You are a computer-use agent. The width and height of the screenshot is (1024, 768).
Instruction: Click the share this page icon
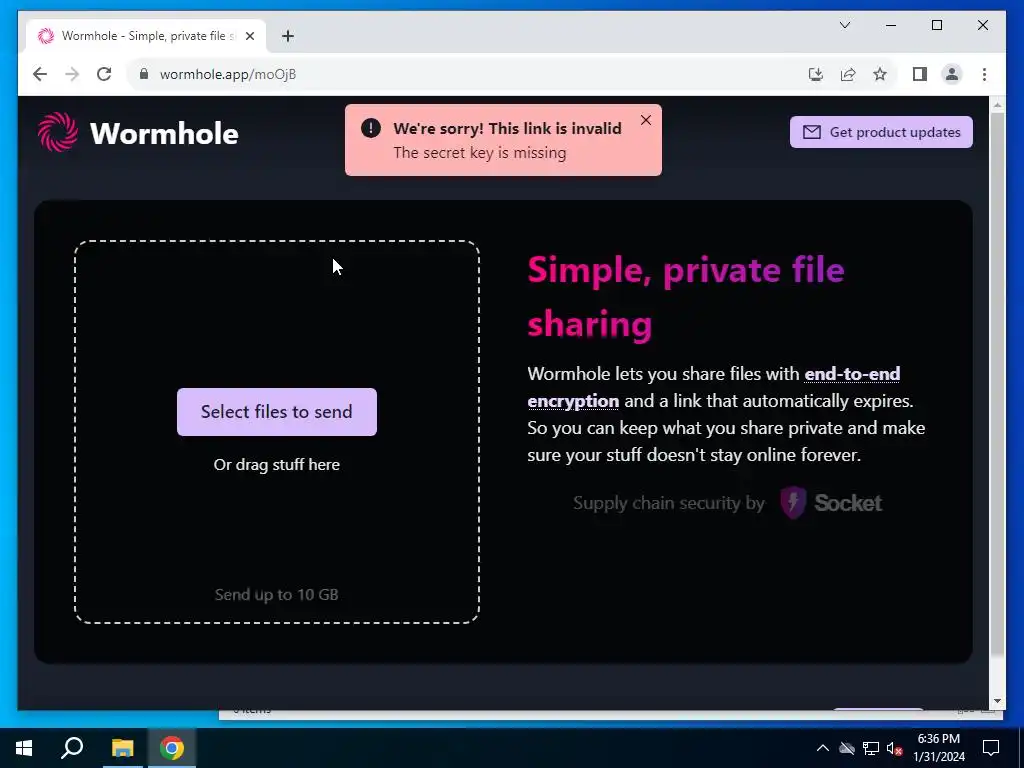tap(848, 74)
